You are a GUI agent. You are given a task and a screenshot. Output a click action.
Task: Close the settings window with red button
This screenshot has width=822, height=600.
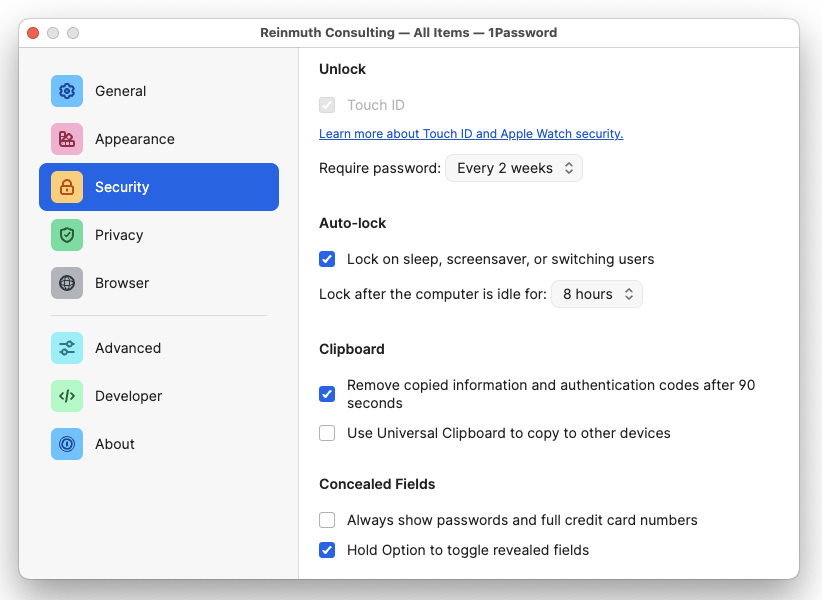click(x=33, y=33)
